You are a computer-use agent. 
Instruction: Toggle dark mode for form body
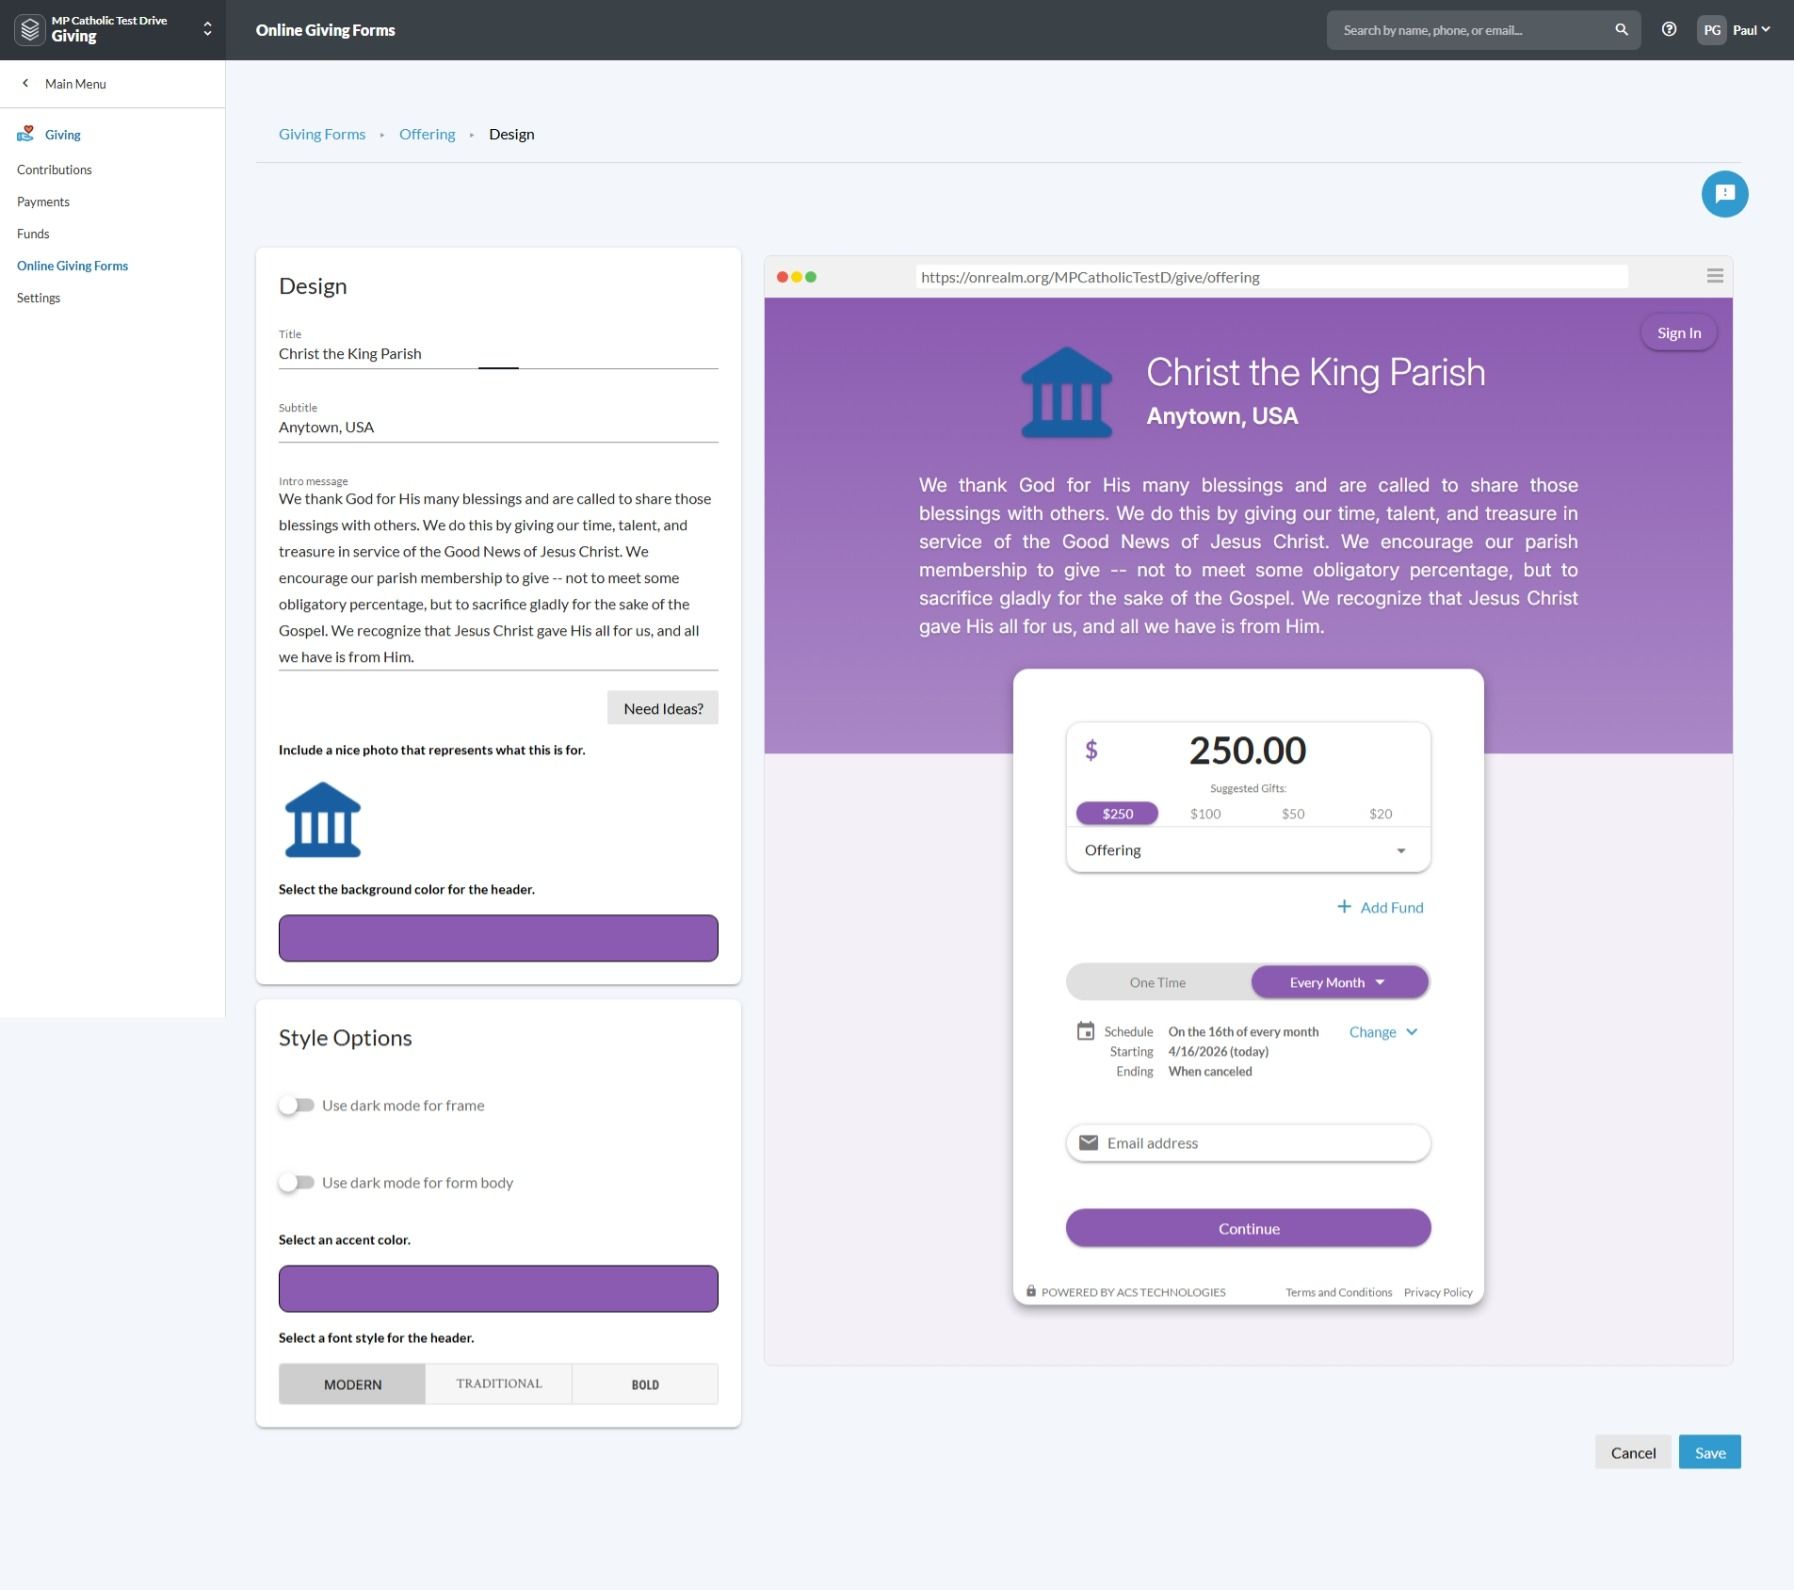pyautogui.click(x=296, y=1182)
